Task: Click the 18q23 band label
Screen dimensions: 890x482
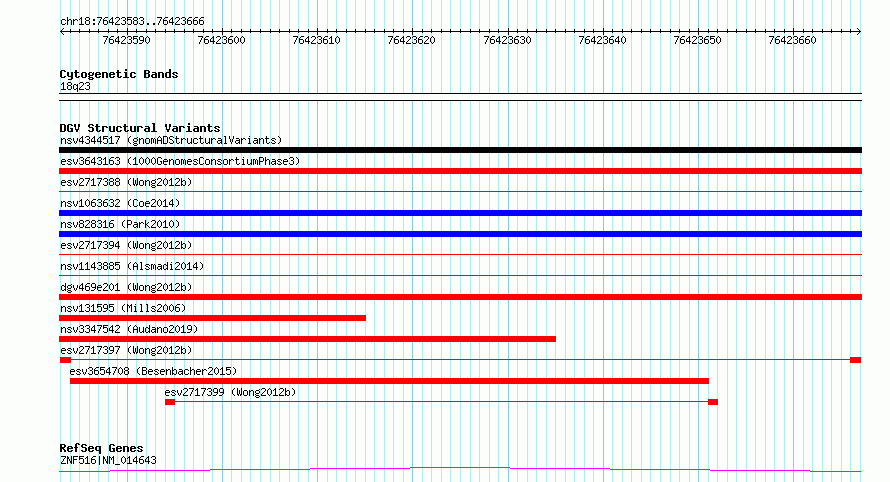Action: (x=75, y=86)
